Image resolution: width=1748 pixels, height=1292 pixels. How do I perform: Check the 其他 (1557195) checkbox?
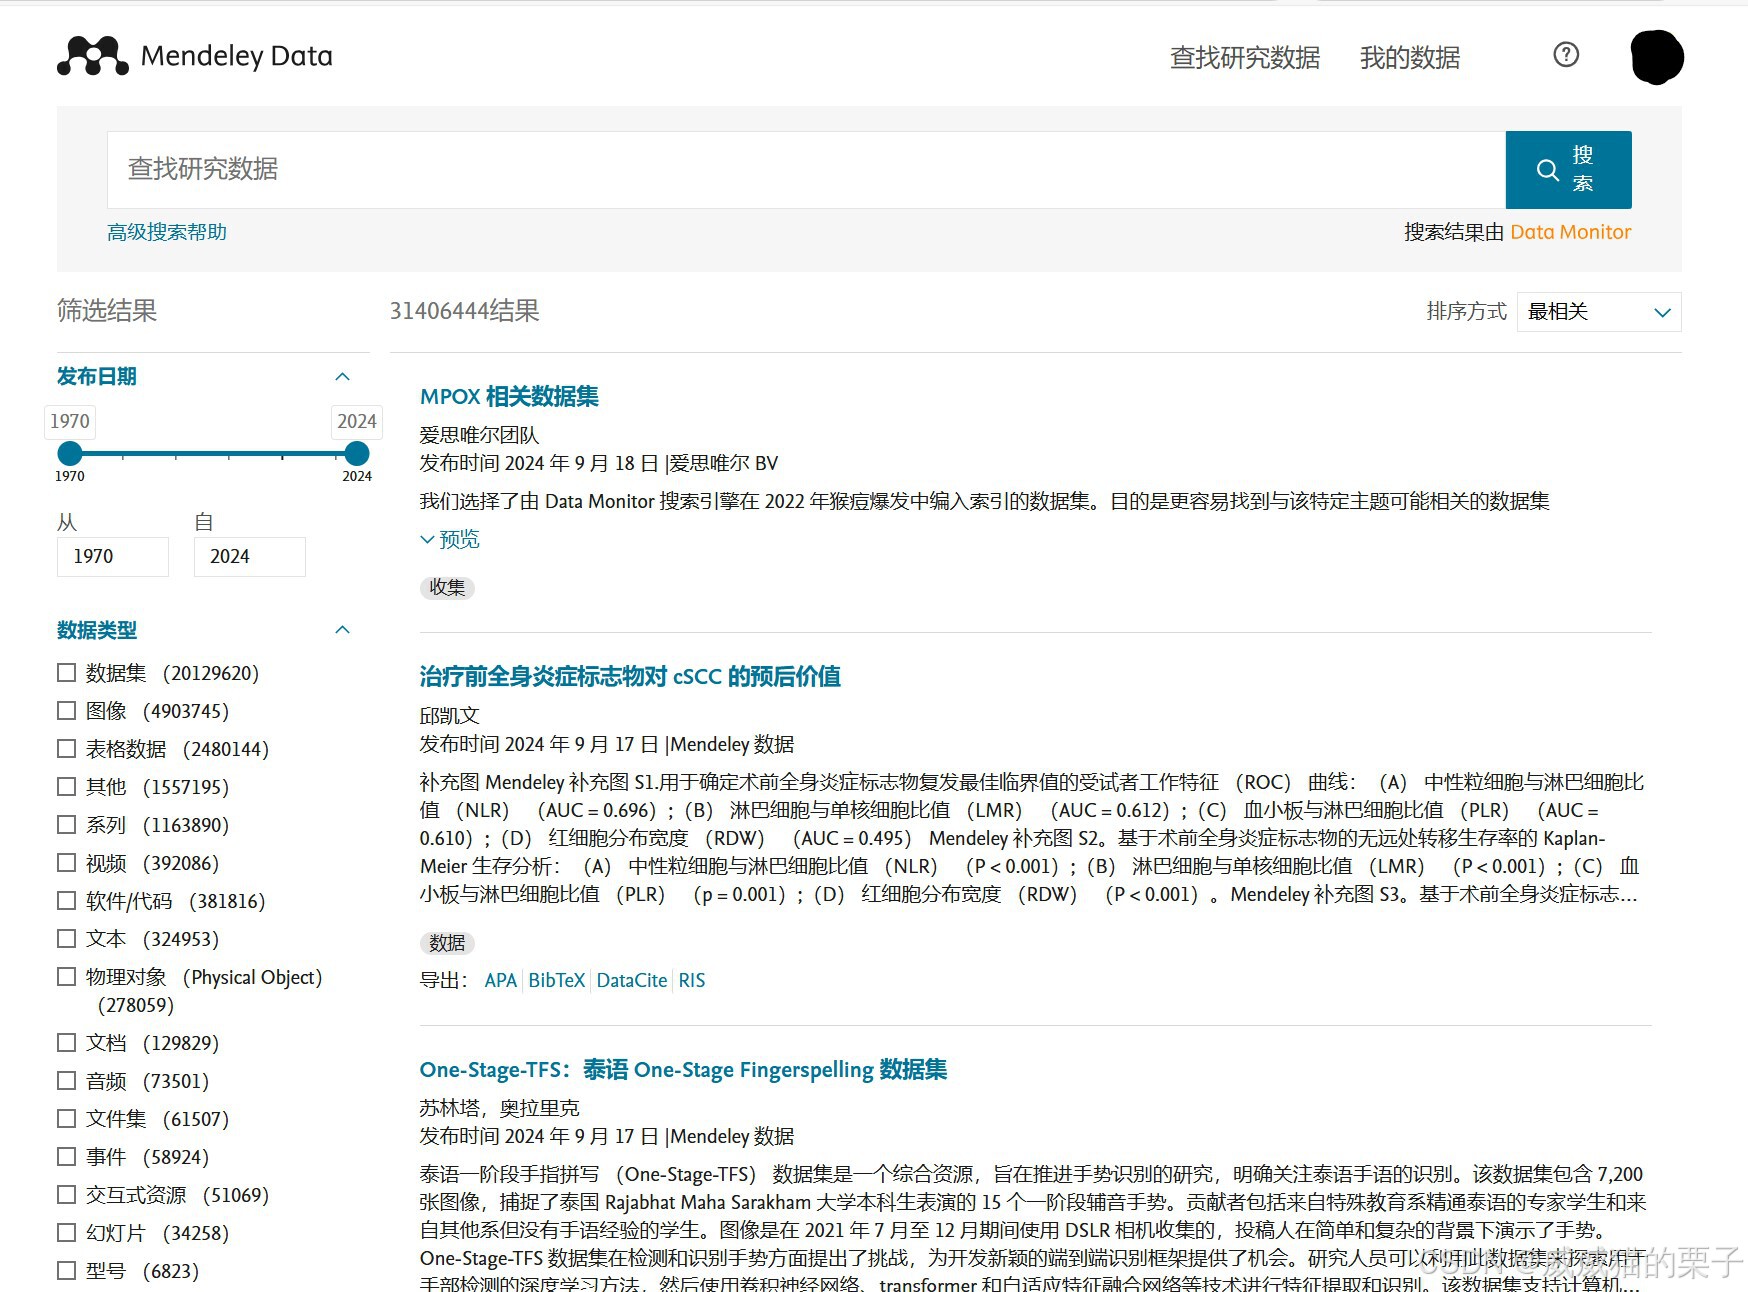click(67, 787)
